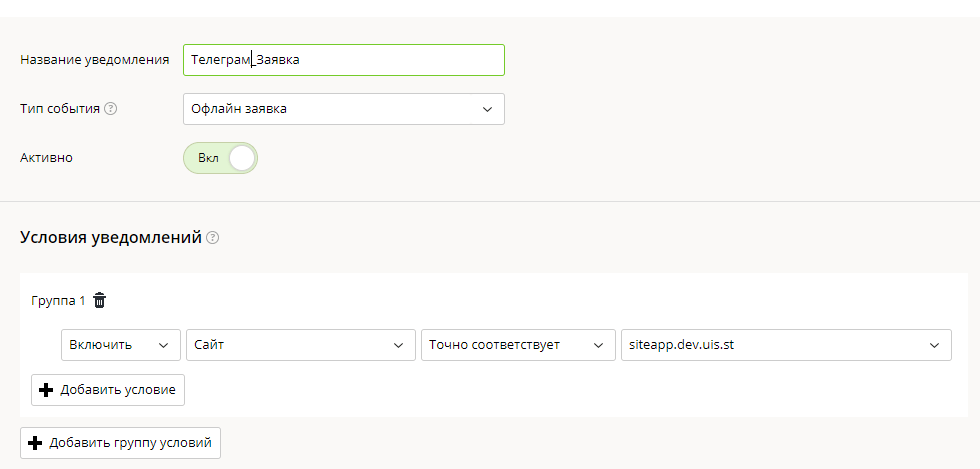Focus the Телеграм_Заявка name input field

coord(344,60)
